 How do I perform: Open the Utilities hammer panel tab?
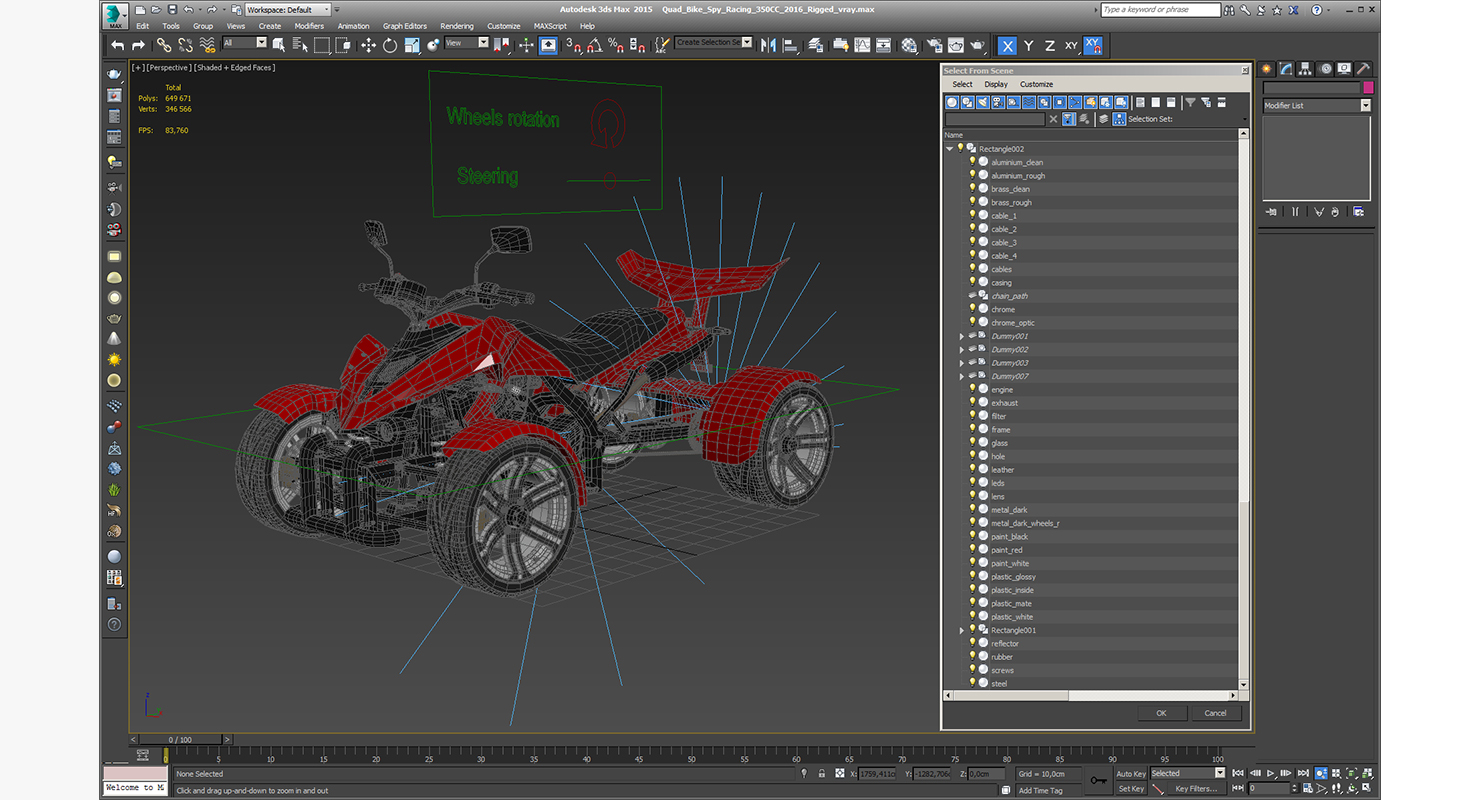coord(1364,69)
